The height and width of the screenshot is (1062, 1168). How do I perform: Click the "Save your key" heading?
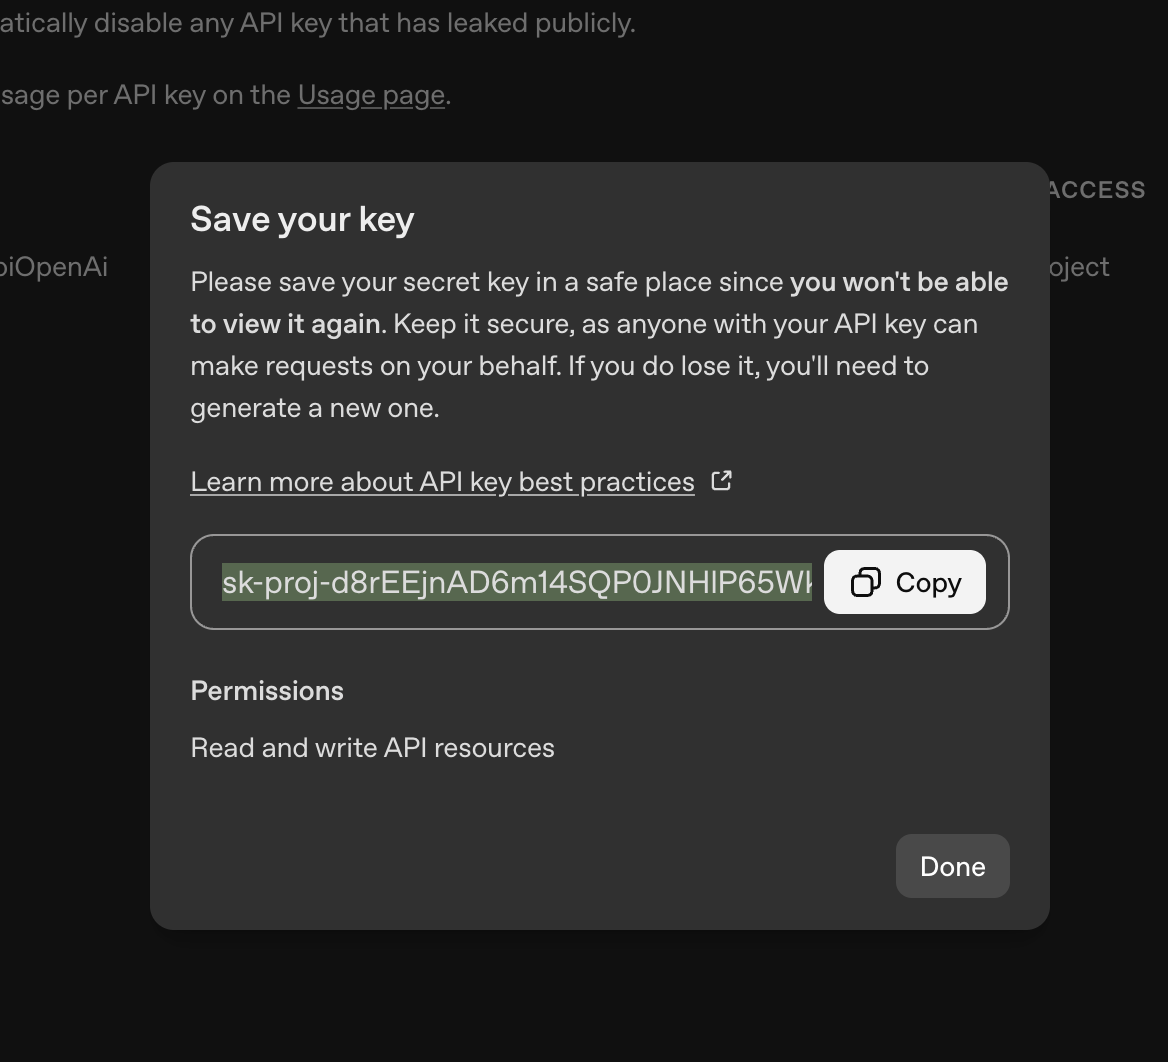point(302,219)
